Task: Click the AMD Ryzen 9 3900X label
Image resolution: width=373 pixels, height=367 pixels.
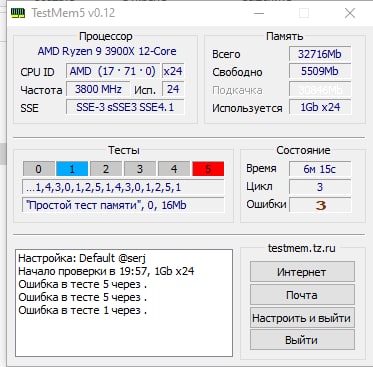Action: [107, 51]
